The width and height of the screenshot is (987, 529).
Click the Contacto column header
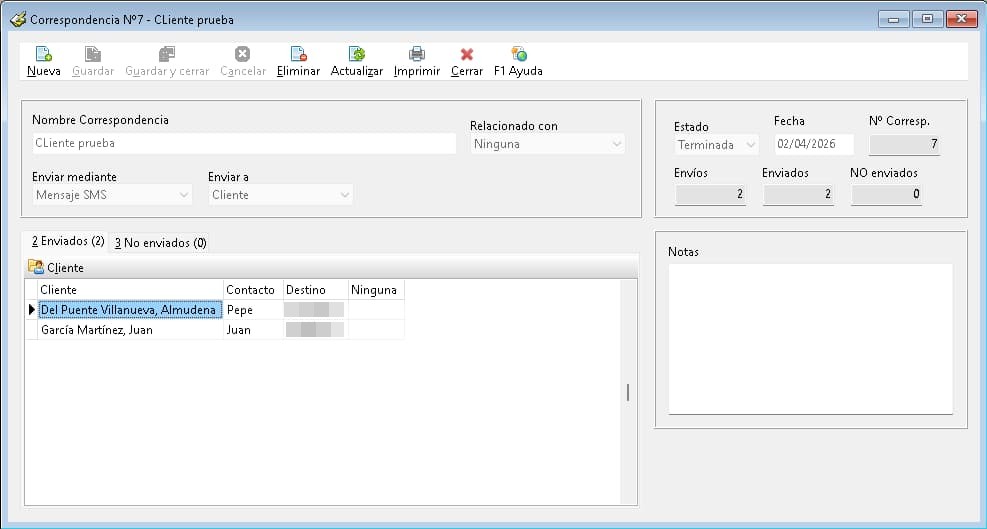pyautogui.click(x=250, y=290)
